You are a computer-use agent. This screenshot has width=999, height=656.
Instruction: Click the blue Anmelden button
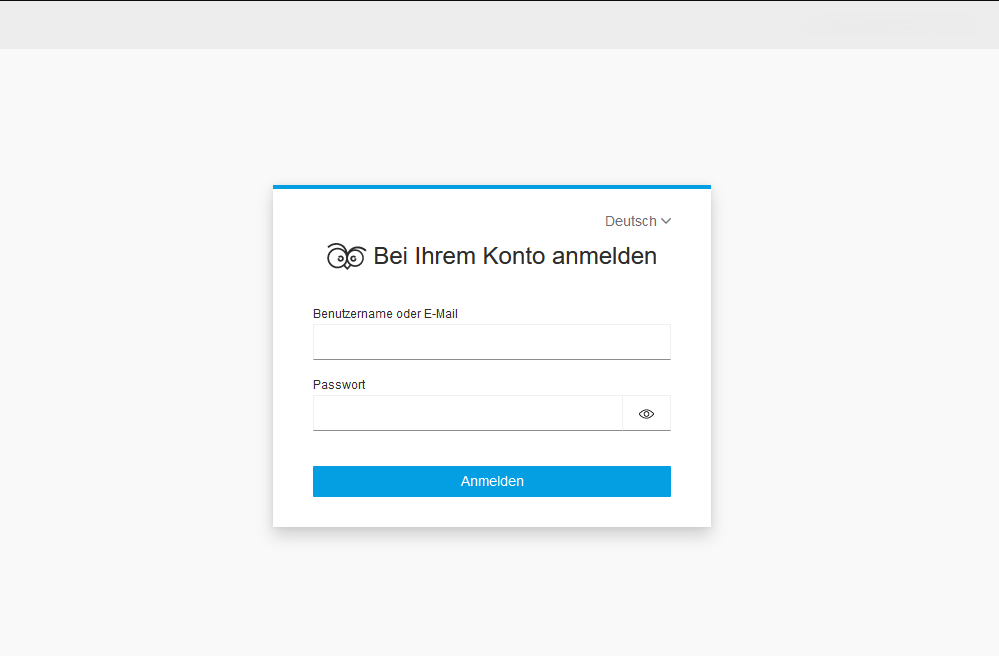click(x=491, y=481)
